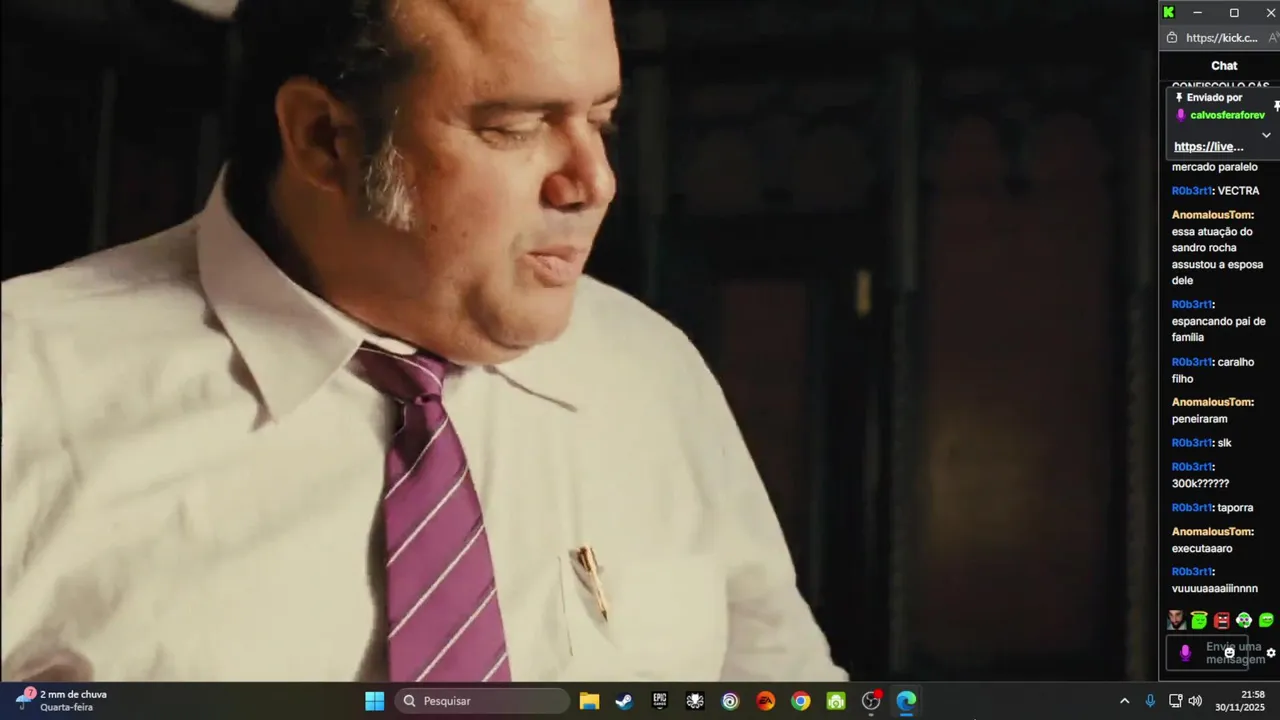Open the pinned https://live... link
The height and width of the screenshot is (720, 1280).
(x=1208, y=147)
